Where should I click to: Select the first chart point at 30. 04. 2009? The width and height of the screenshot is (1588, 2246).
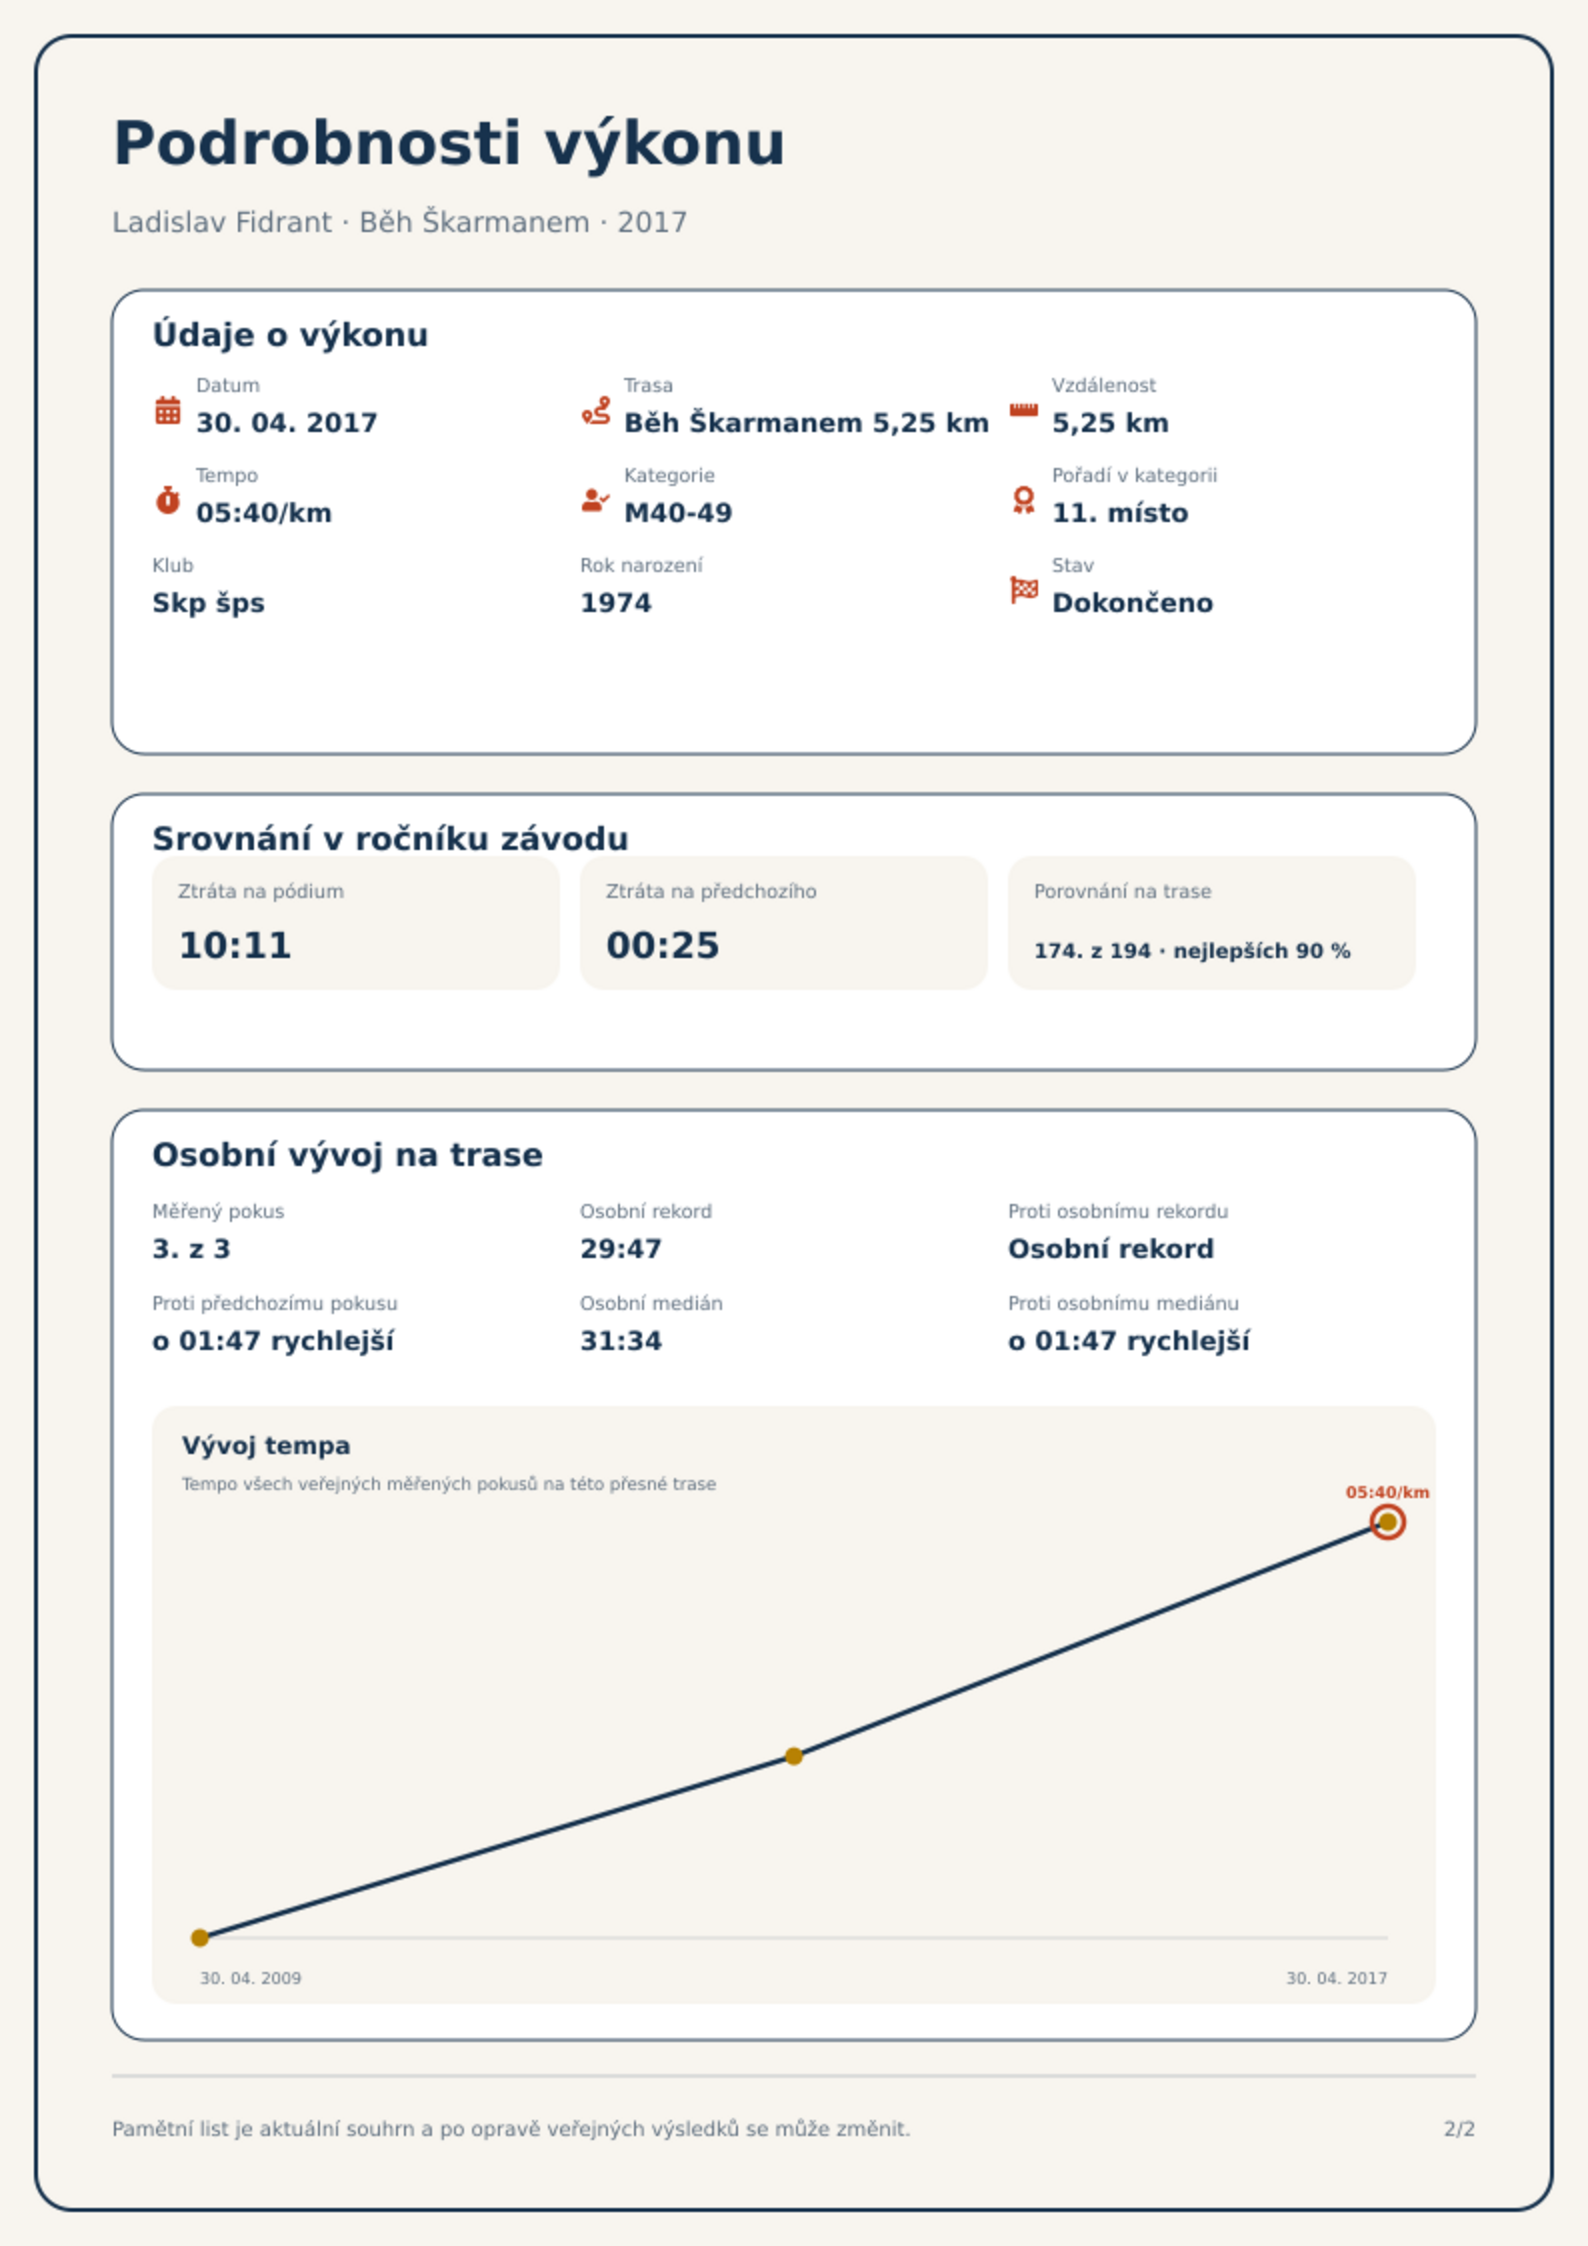200,1938
